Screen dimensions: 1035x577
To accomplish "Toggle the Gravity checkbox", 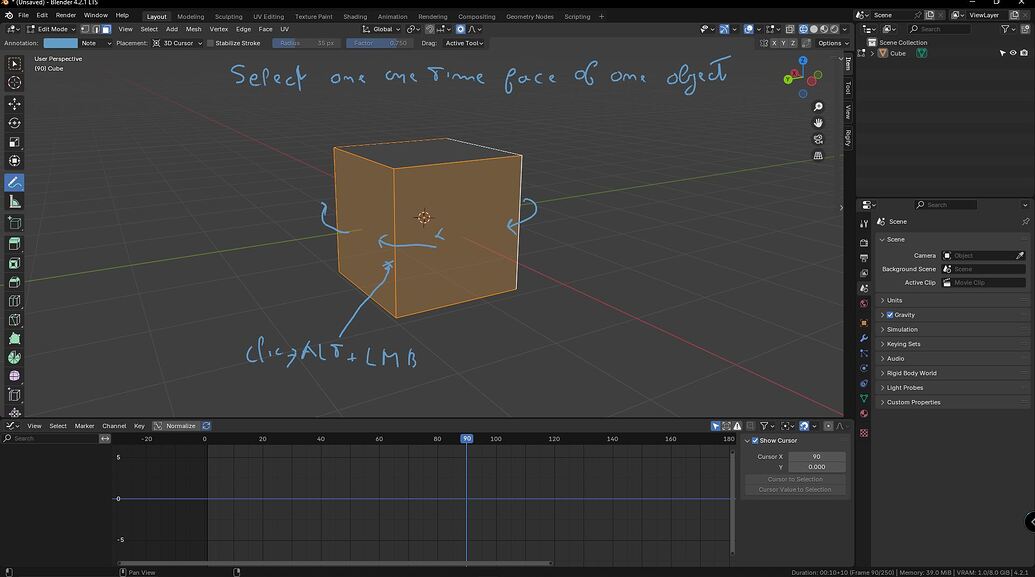I will [890, 315].
